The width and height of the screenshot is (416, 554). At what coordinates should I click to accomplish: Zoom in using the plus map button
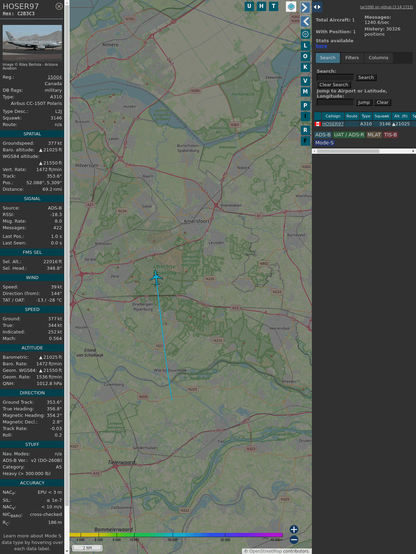[294, 529]
